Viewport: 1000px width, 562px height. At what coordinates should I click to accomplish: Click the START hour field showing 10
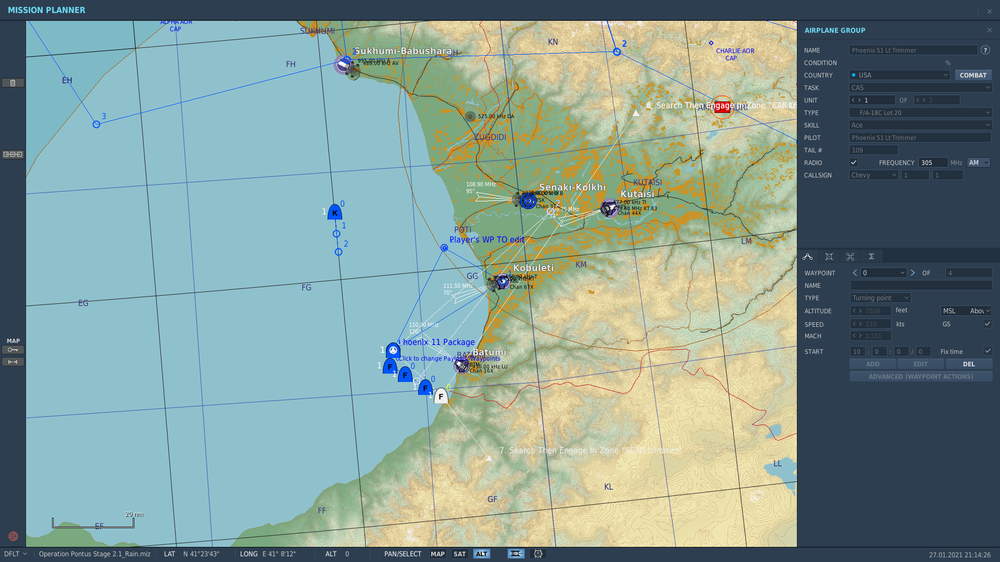[857, 351]
